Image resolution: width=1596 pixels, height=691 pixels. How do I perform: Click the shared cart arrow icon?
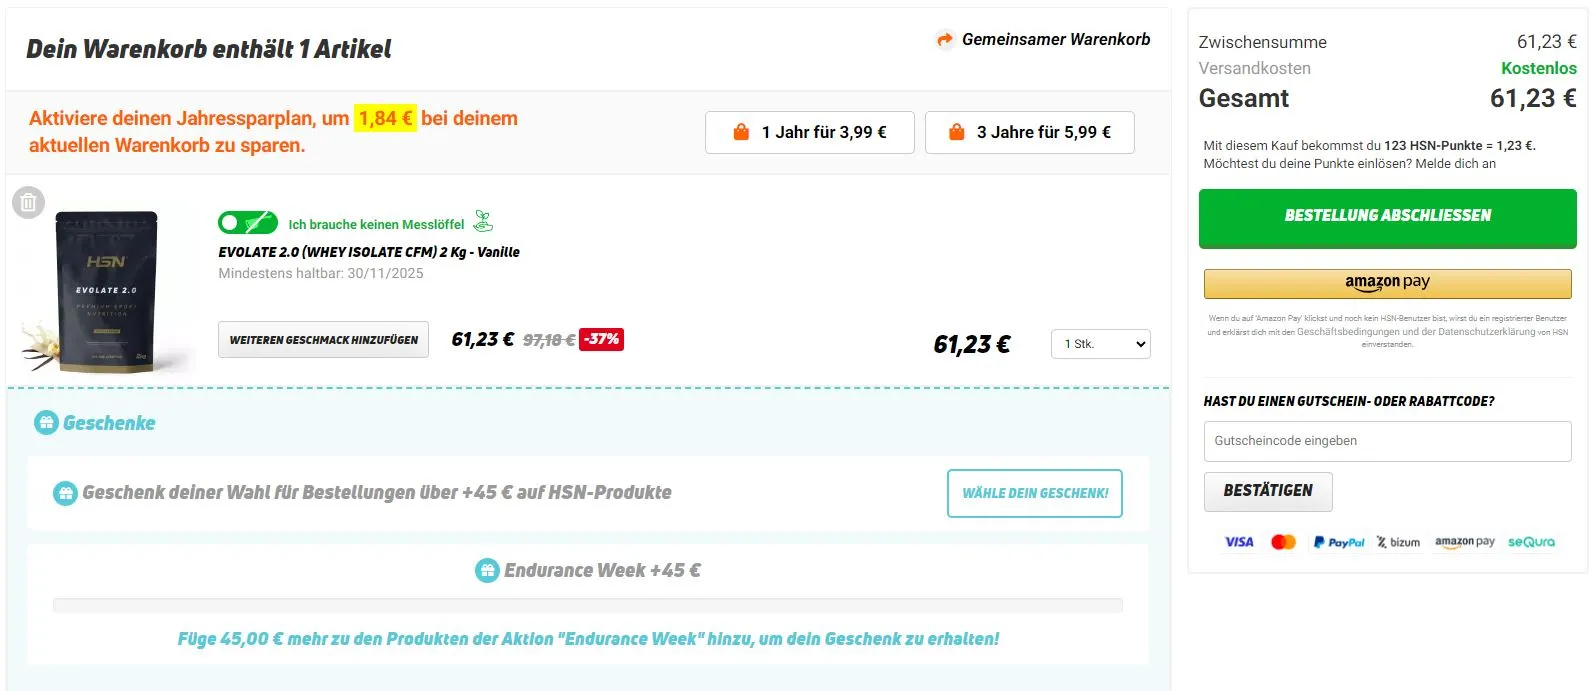[x=944, y=40]
